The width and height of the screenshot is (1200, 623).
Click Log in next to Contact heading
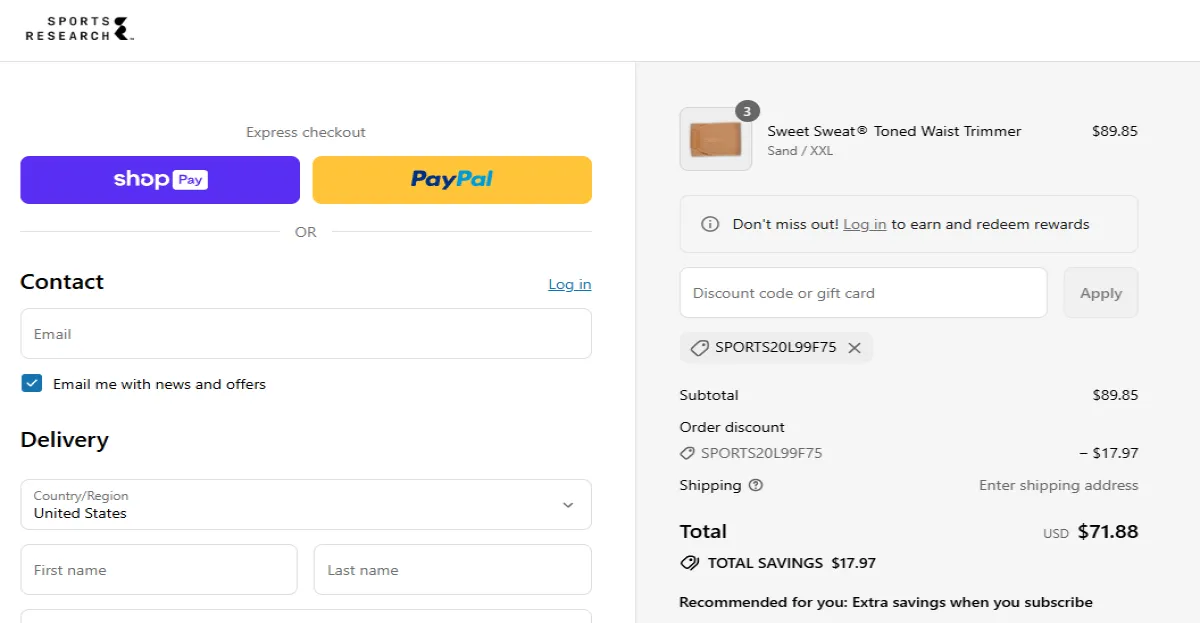tap(569, 284)
